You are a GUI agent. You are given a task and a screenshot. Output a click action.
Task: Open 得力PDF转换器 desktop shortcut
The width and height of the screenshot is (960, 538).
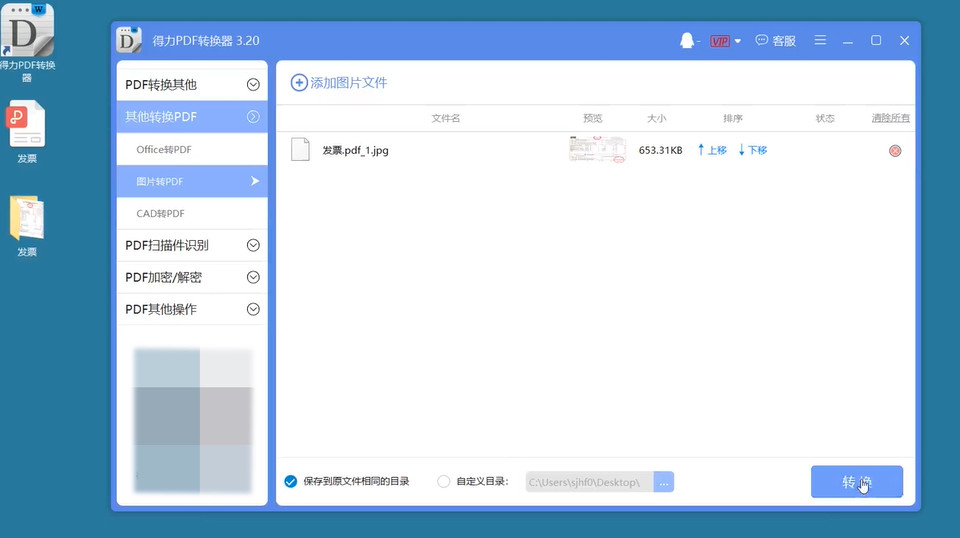pyautogui.click(x=27, y=43)
